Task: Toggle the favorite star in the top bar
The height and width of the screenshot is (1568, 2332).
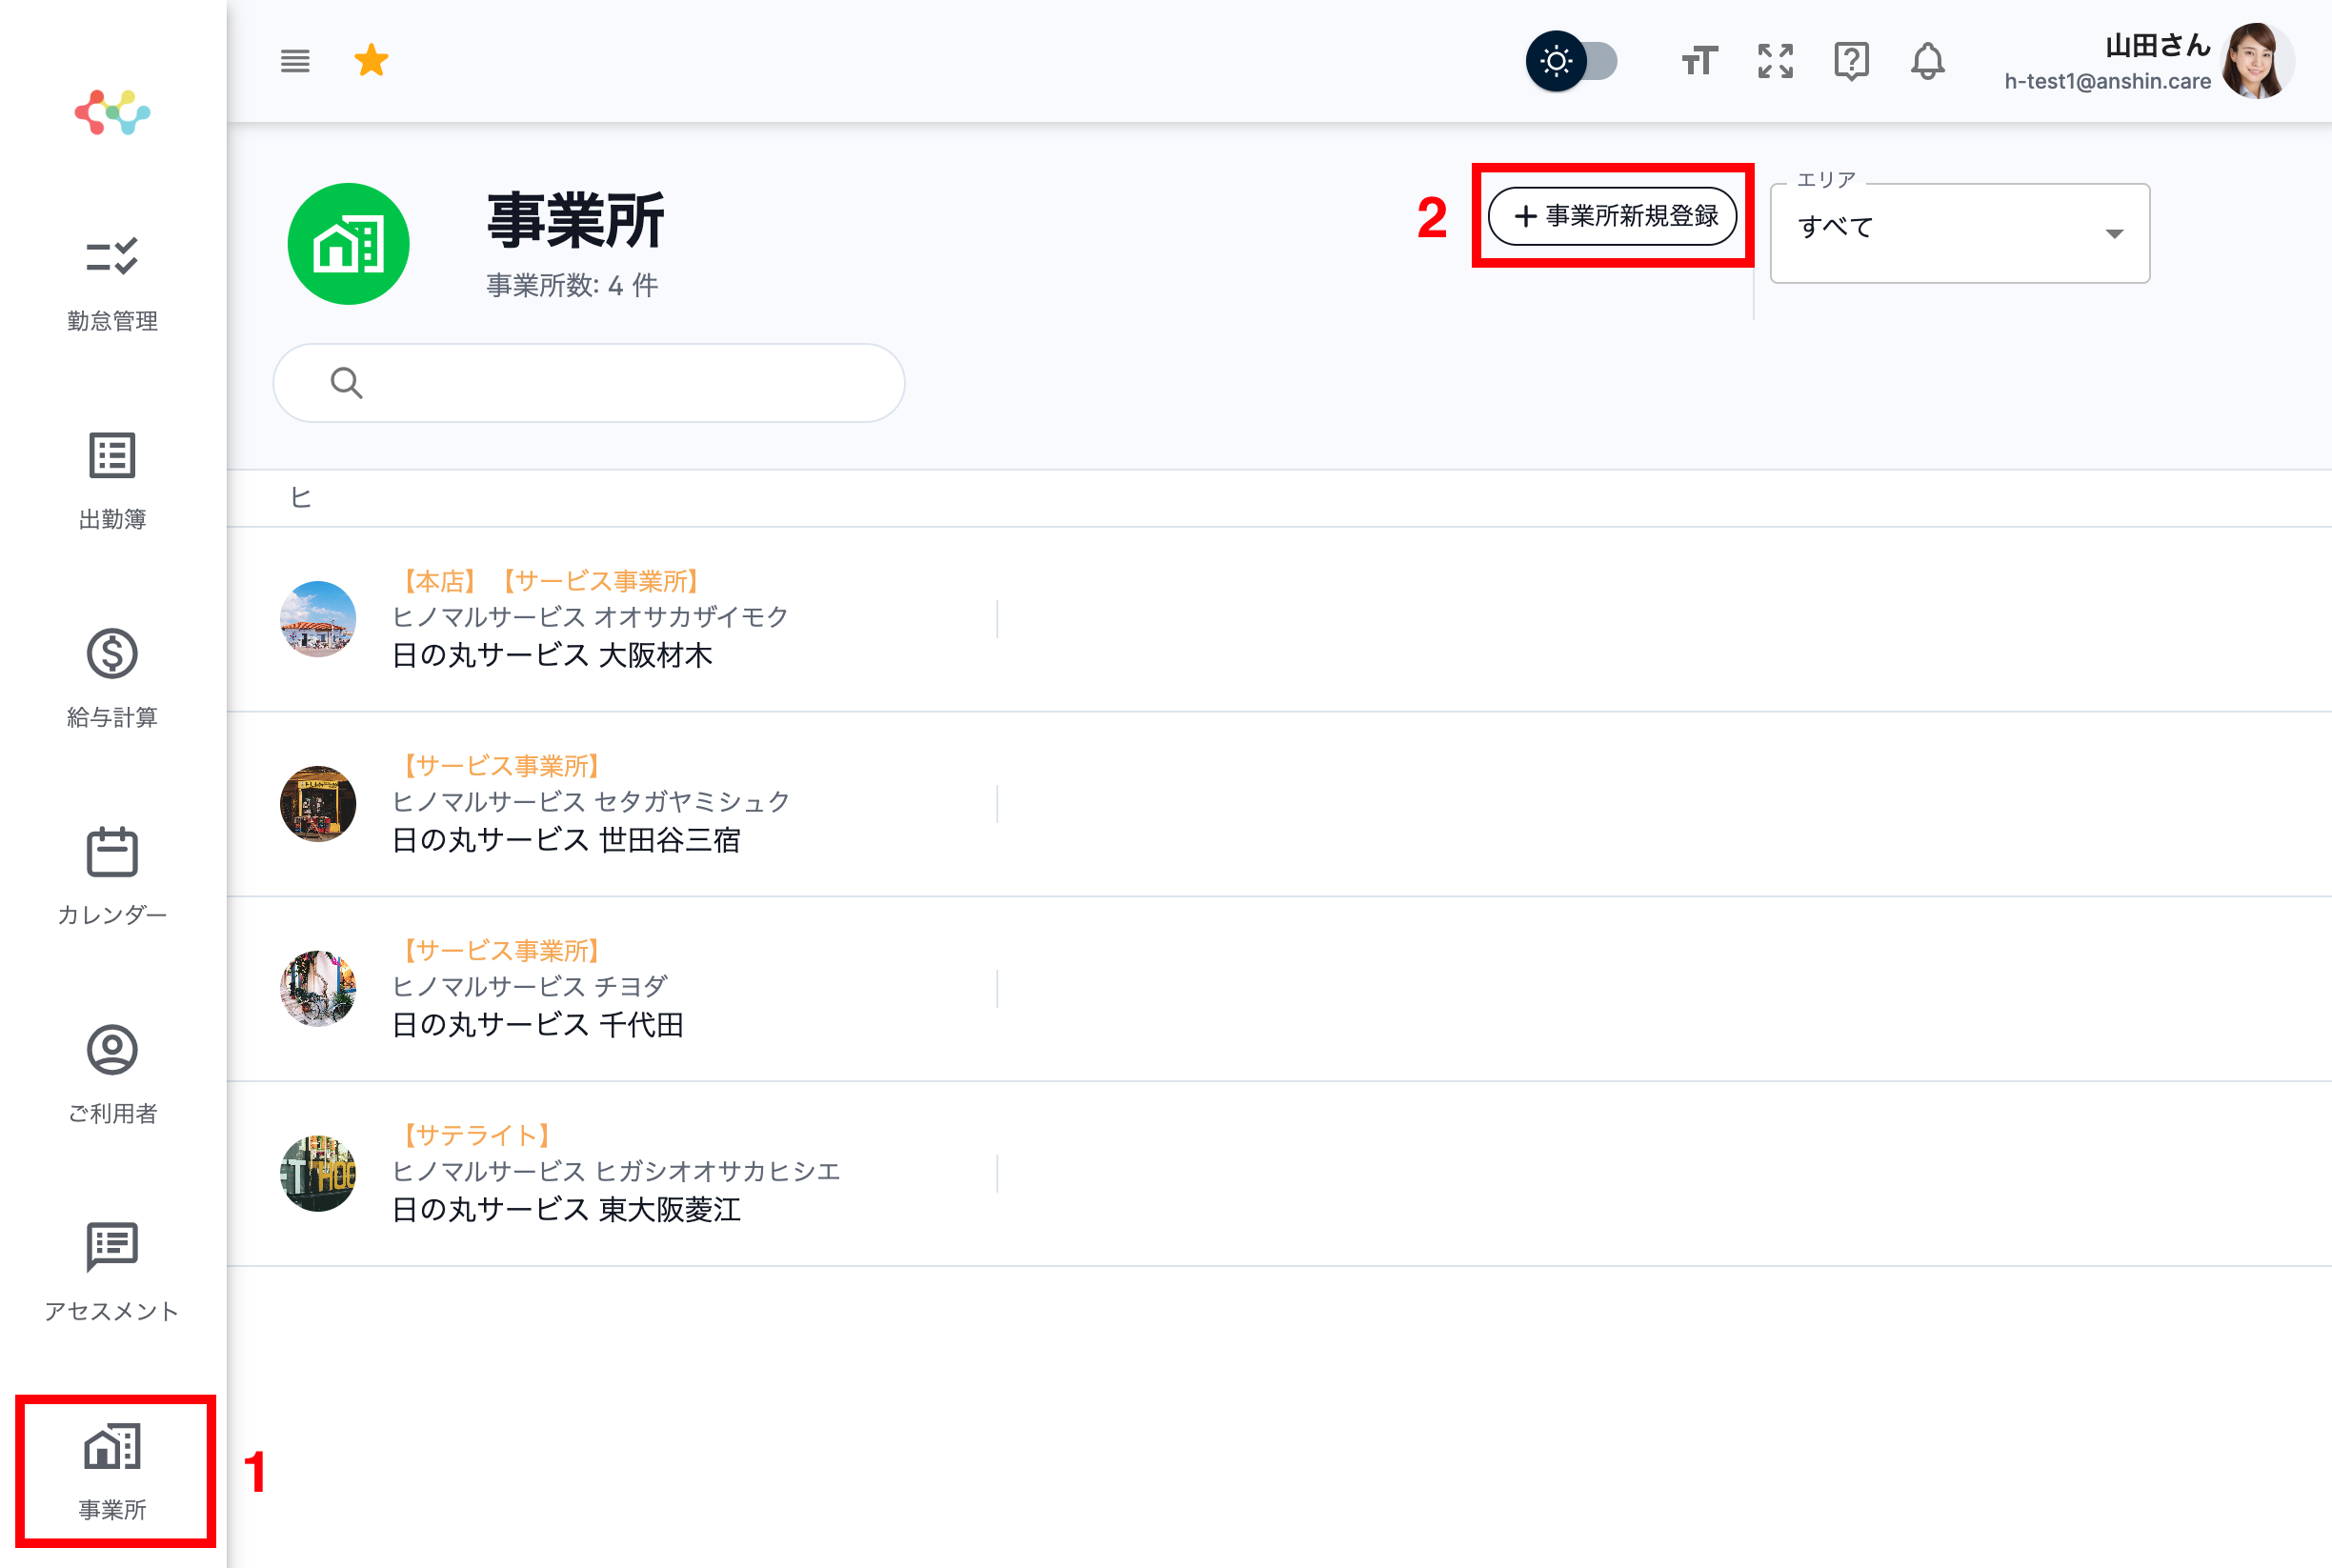Action: [372, 60]
